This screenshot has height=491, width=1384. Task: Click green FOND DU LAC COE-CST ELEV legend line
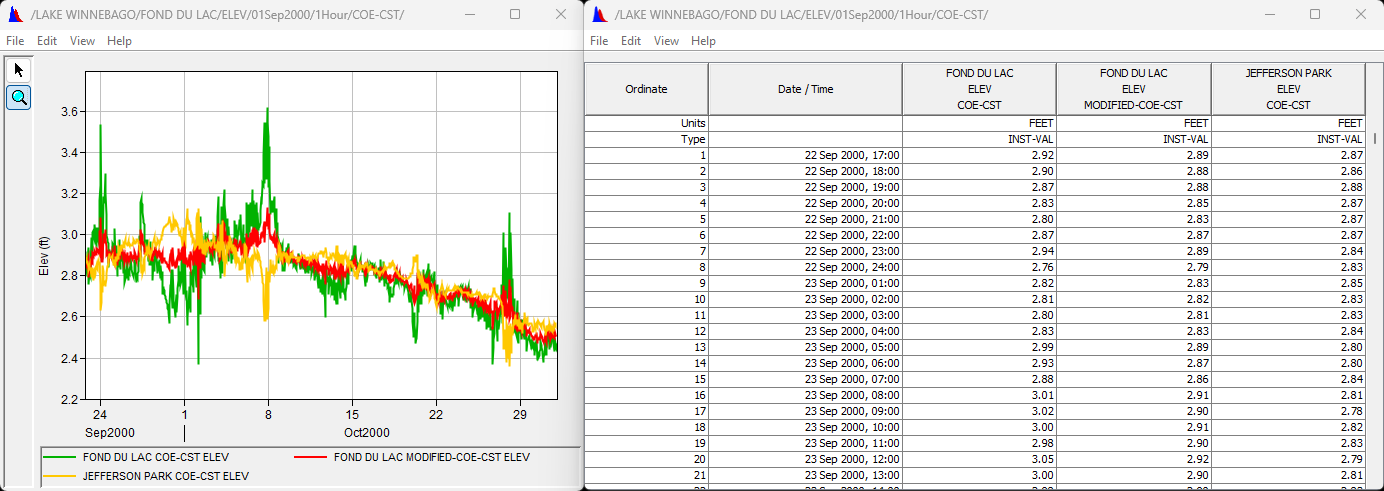[59, 457]
